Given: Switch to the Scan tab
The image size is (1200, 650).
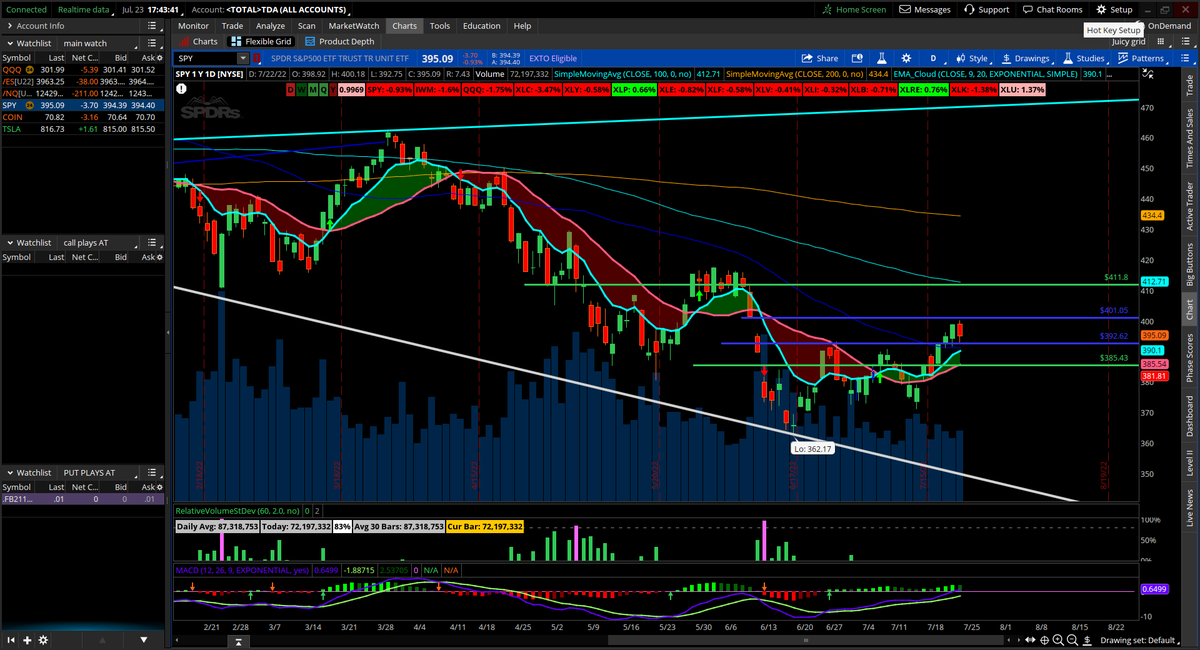Looking at the screenshot, I should (307, 25).
